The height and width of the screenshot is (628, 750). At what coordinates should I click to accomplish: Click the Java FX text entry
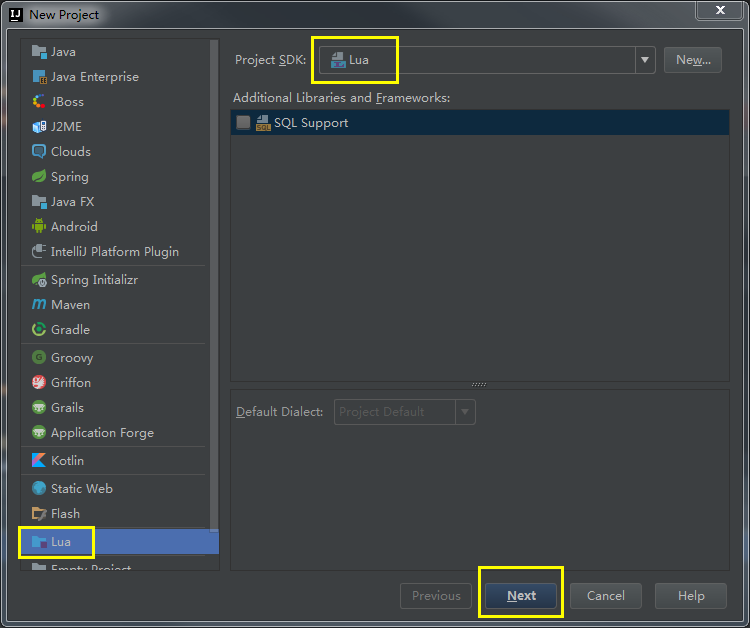[73, 201]
